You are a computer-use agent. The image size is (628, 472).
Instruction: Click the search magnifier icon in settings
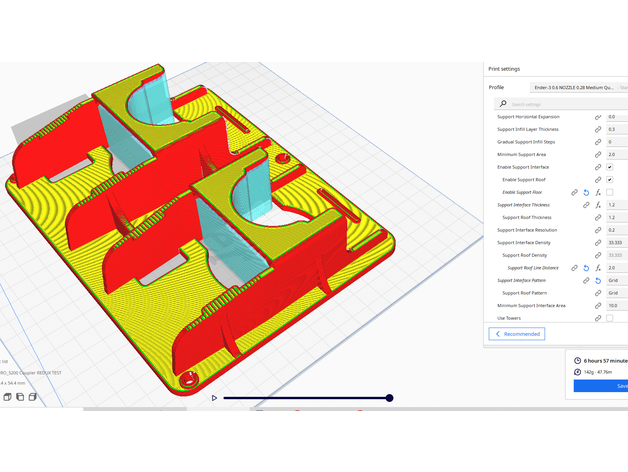coord(503,103)
